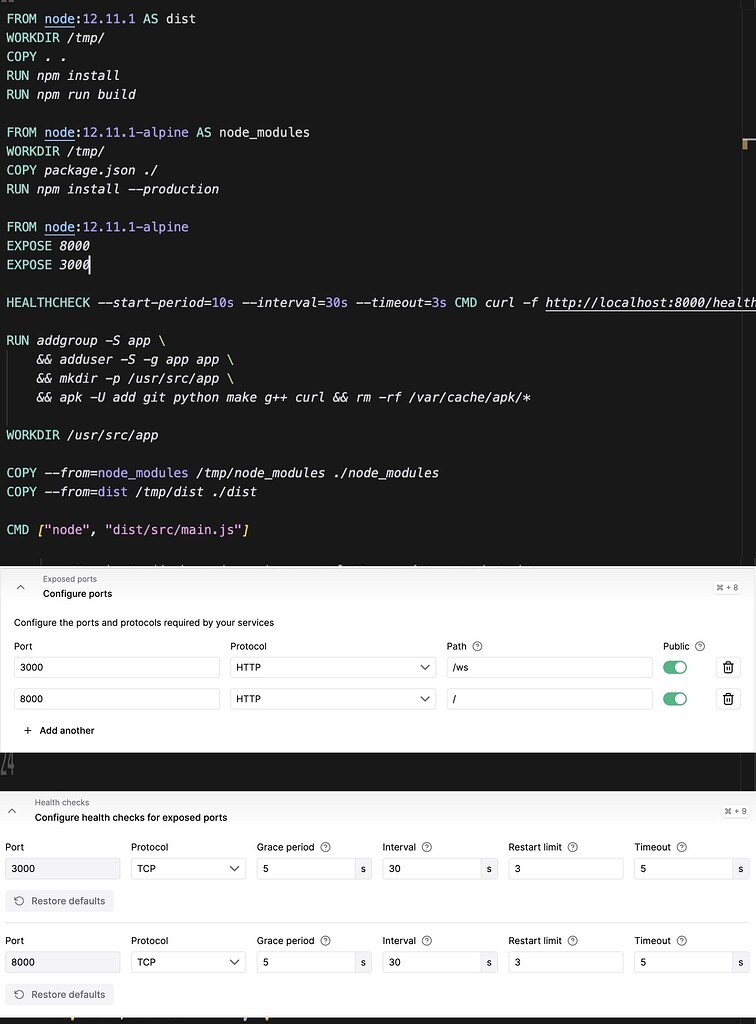Open the TCP protocol dropdown for health check 8000
The width and height of the screenshot is (756, 1024).
pyautogui.click(x=187, y=962)
